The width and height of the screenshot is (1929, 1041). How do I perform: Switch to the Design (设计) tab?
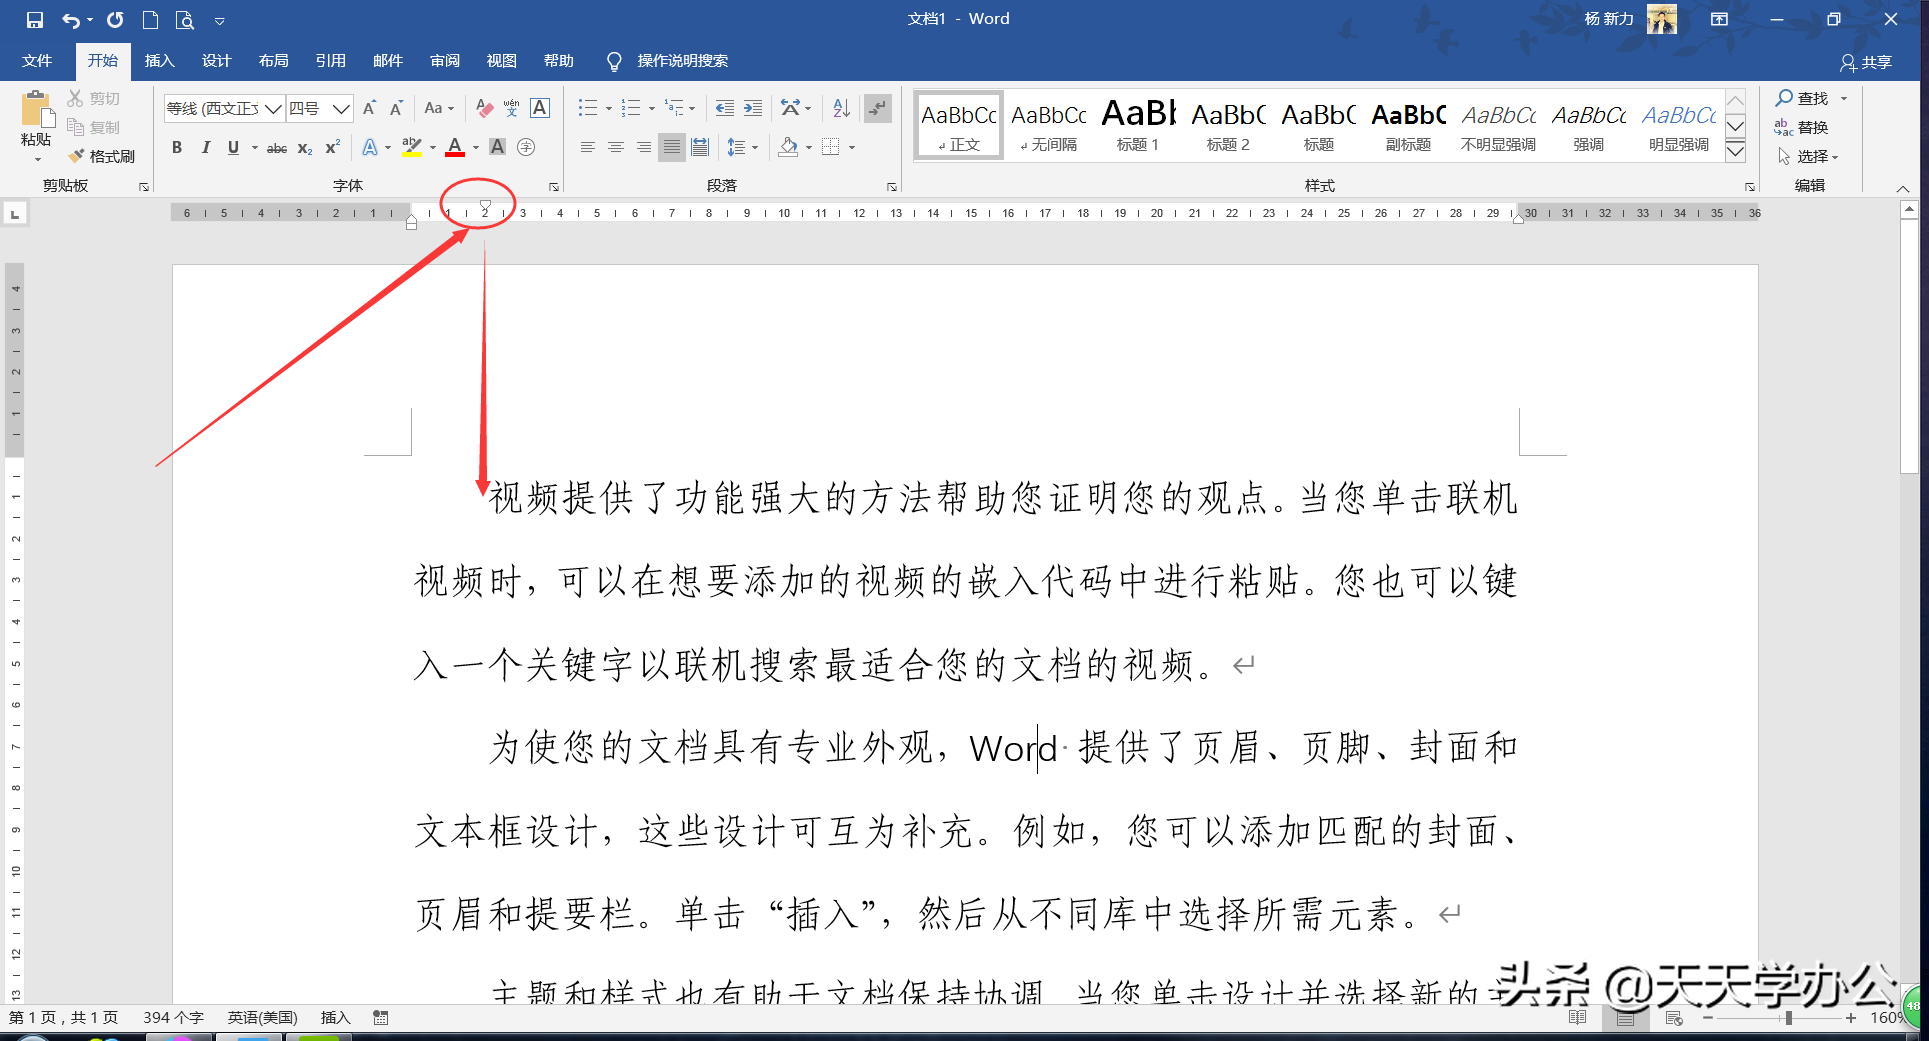(x=217, y=61)
